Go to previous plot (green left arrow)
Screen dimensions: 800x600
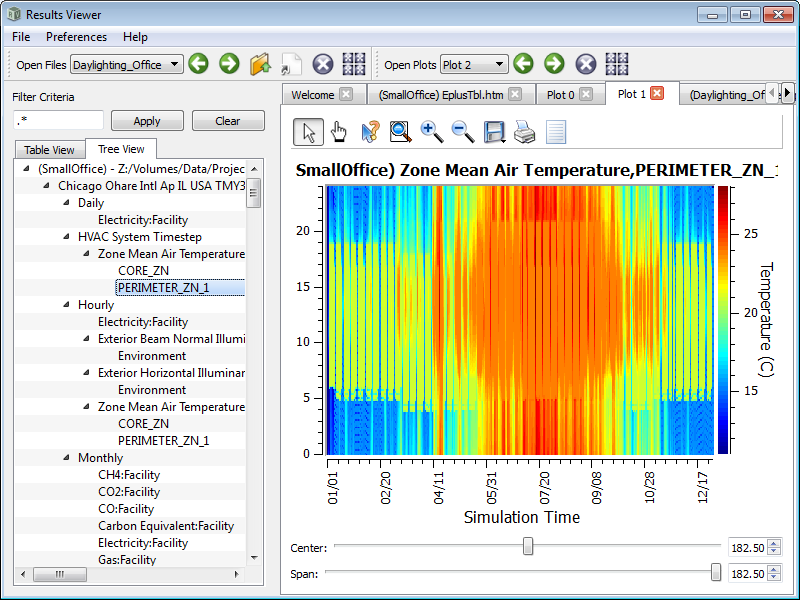pos(523,64)
